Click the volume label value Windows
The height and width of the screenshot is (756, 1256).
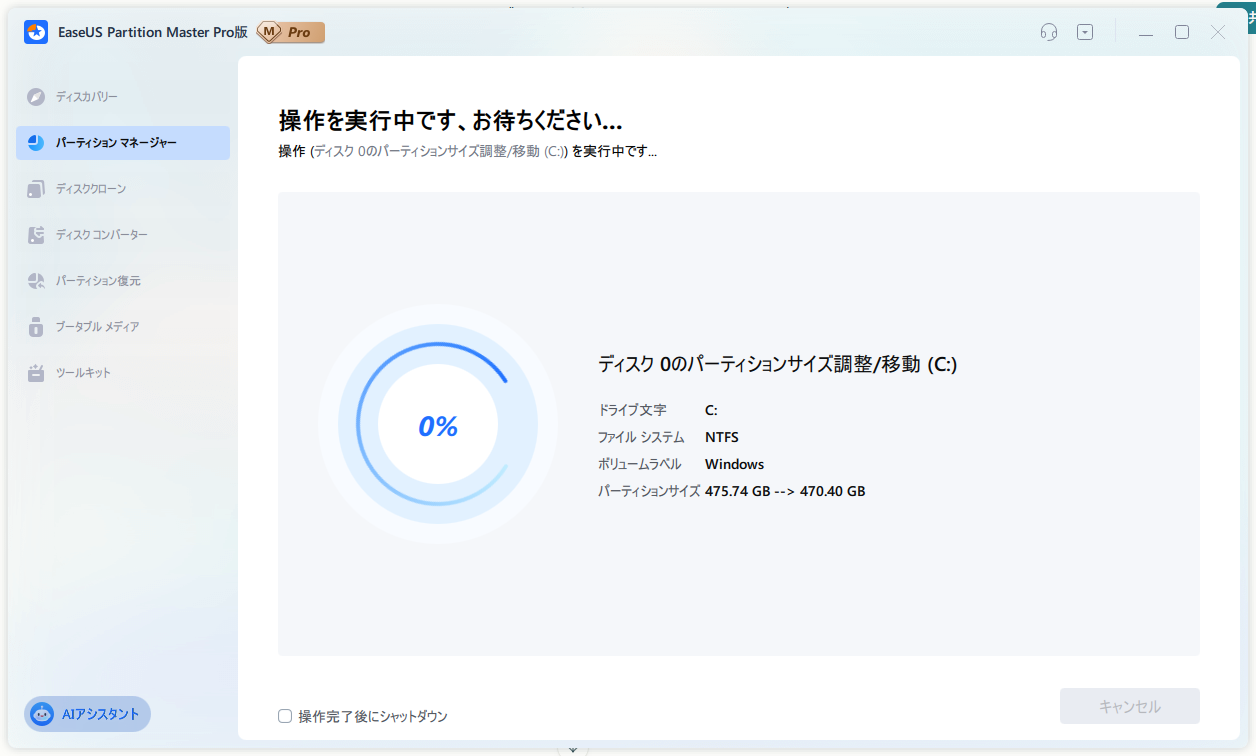click(x=735, y=464)
